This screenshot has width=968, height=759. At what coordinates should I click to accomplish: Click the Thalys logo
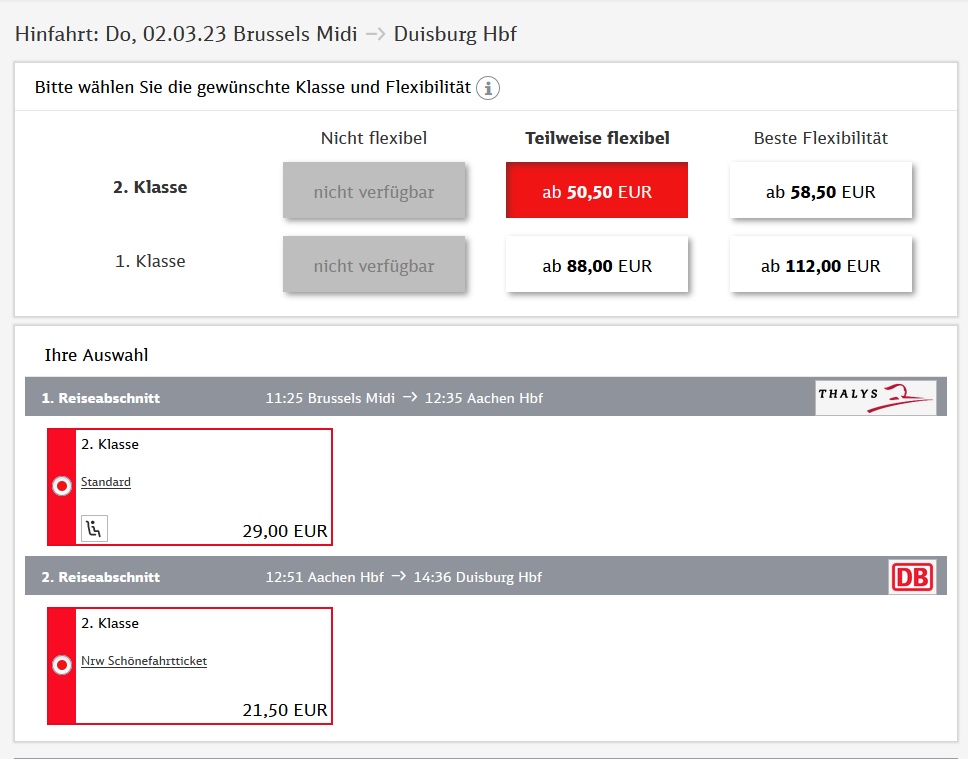876,397
